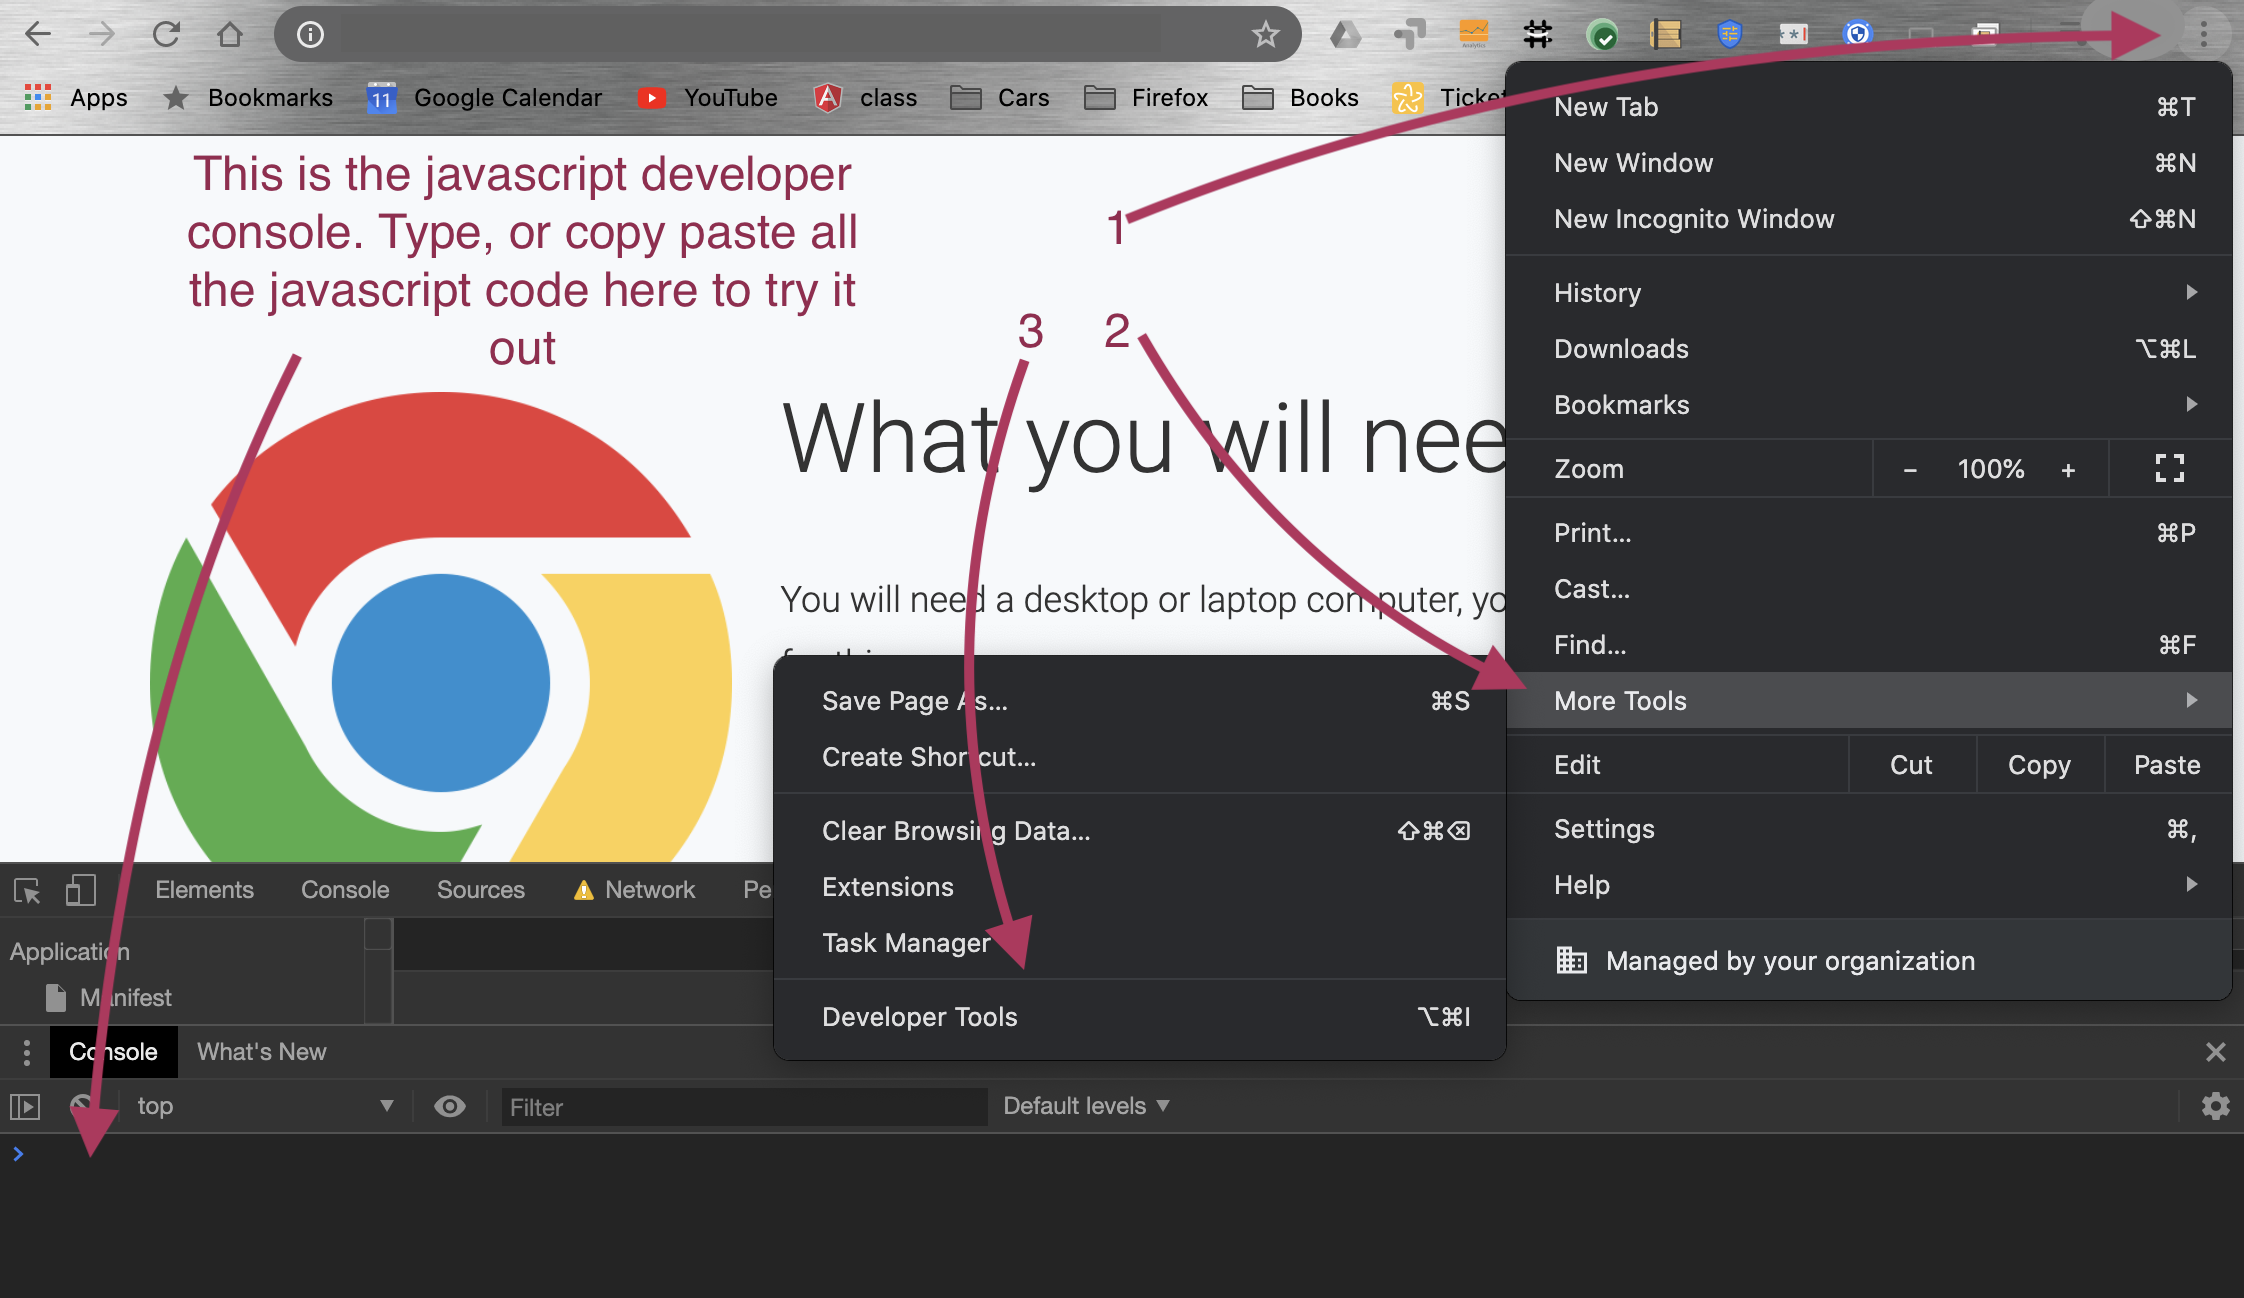Click the browser Back arrow
Image resolution: width=2244 pixels, height=1298 pixels.
coord(38,34)
